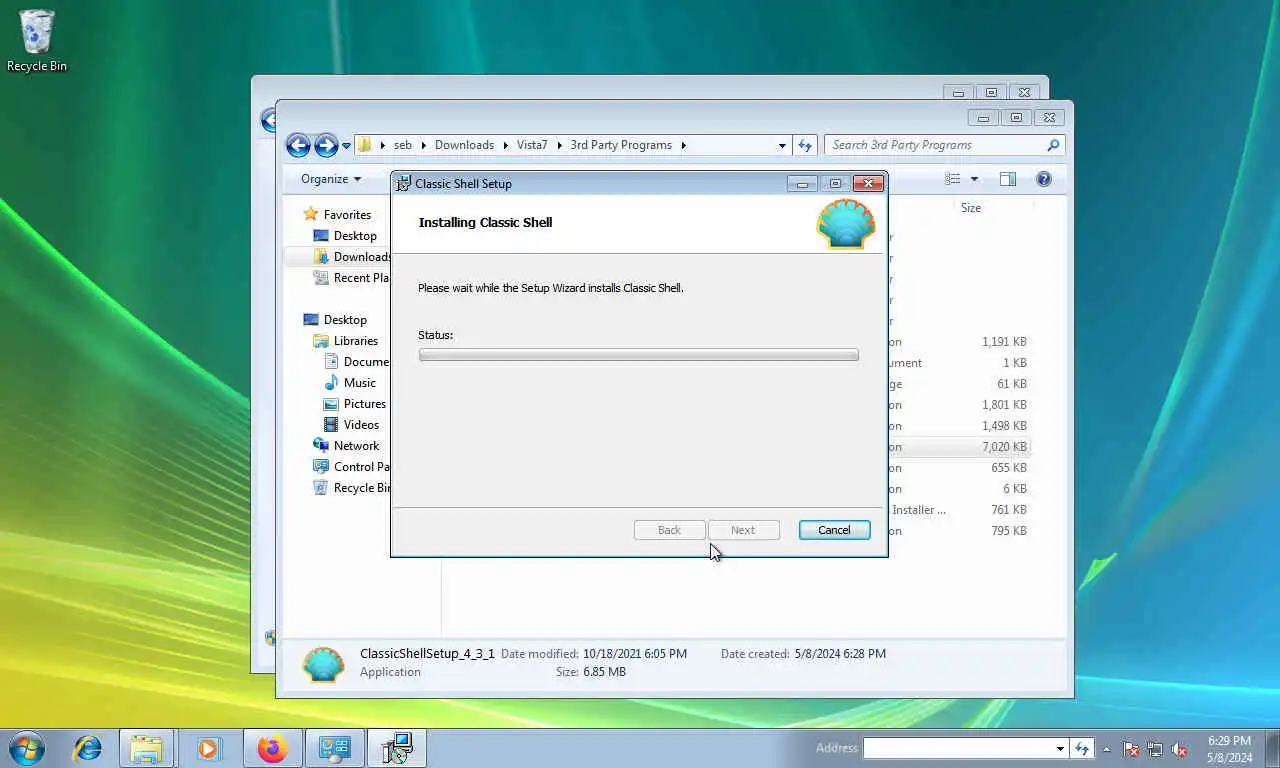Open the Control Panel taskbar icon

(333, 748)
